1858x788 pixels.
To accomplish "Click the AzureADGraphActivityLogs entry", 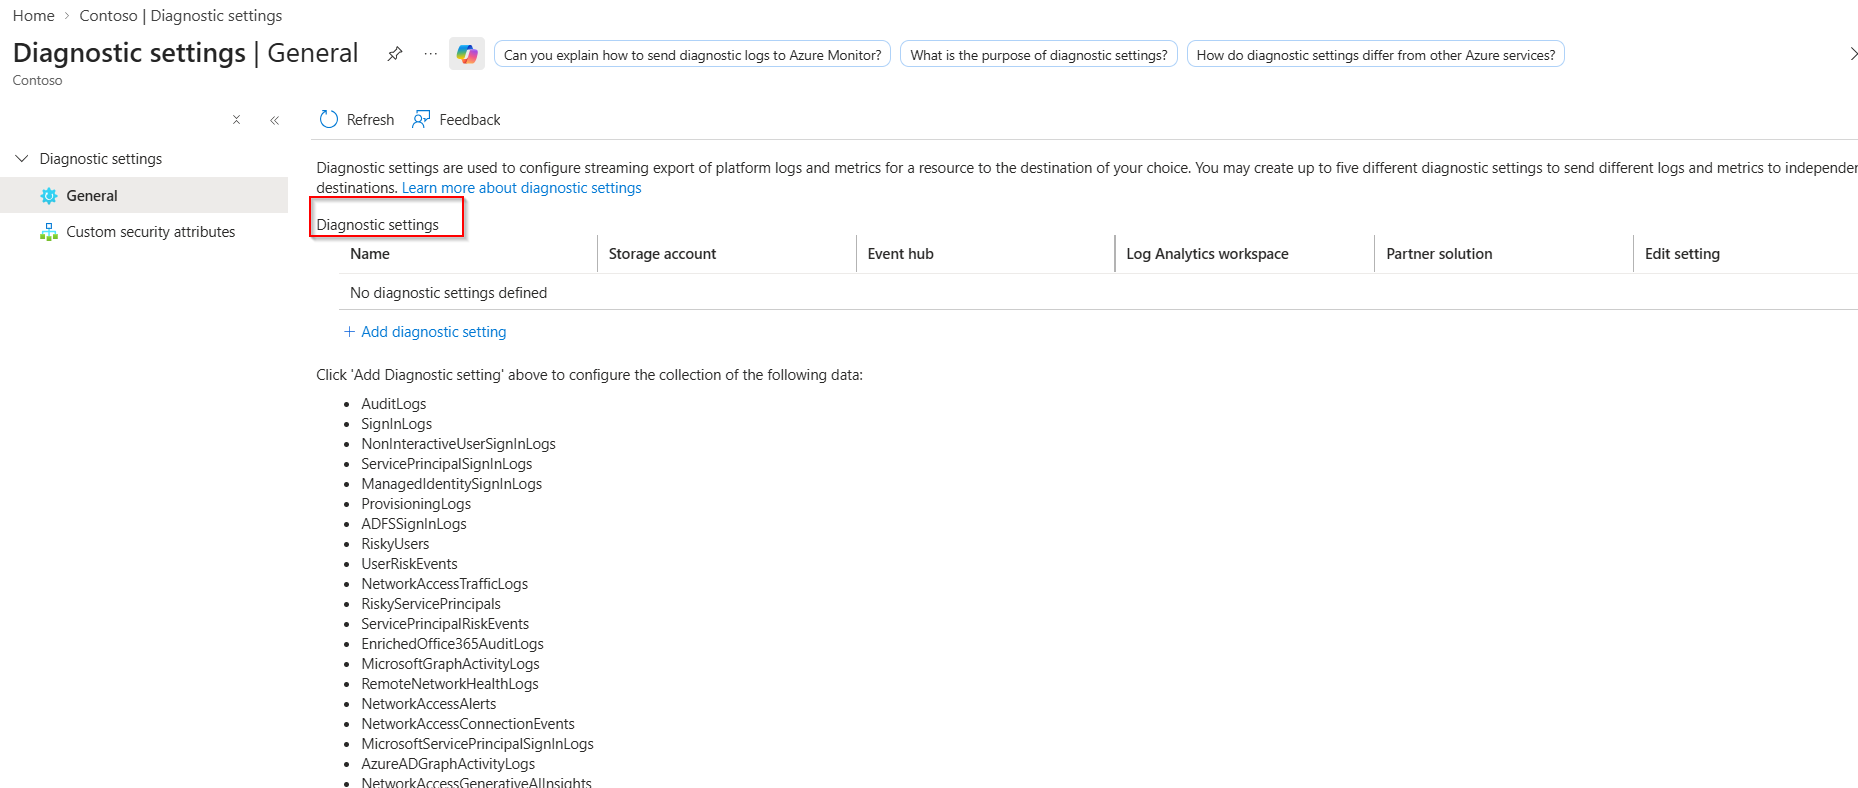I will 448,764.
